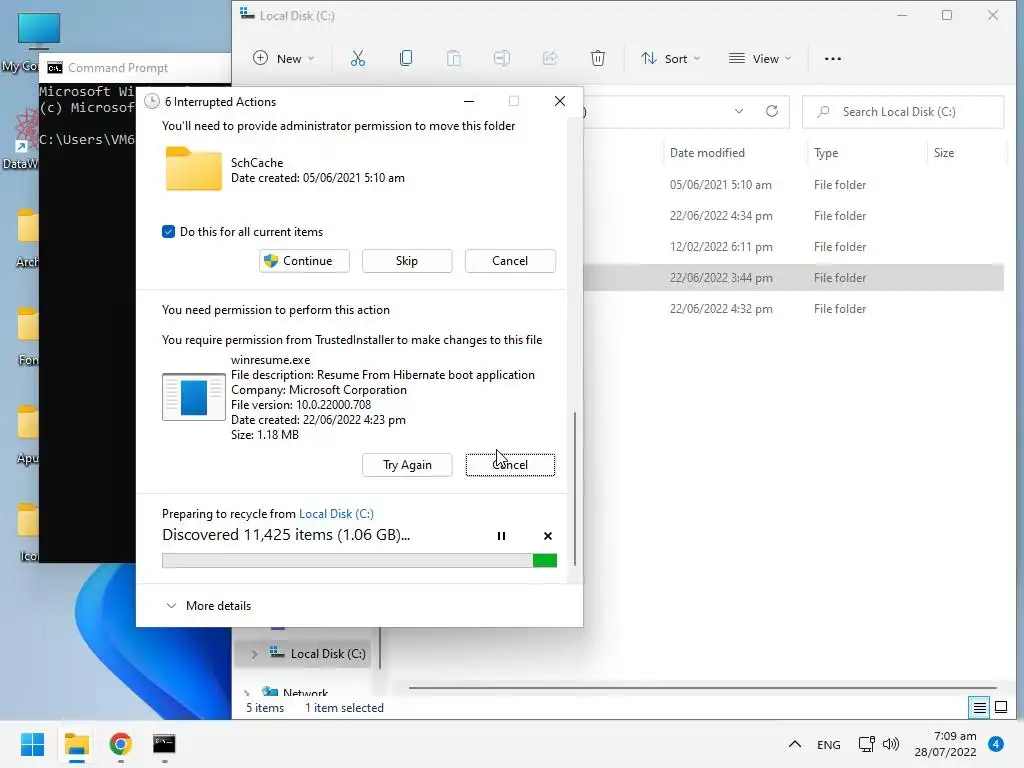The image size is (1024, 768).
Task: Expand the Network tree node chevron
Action: point(247,692)
